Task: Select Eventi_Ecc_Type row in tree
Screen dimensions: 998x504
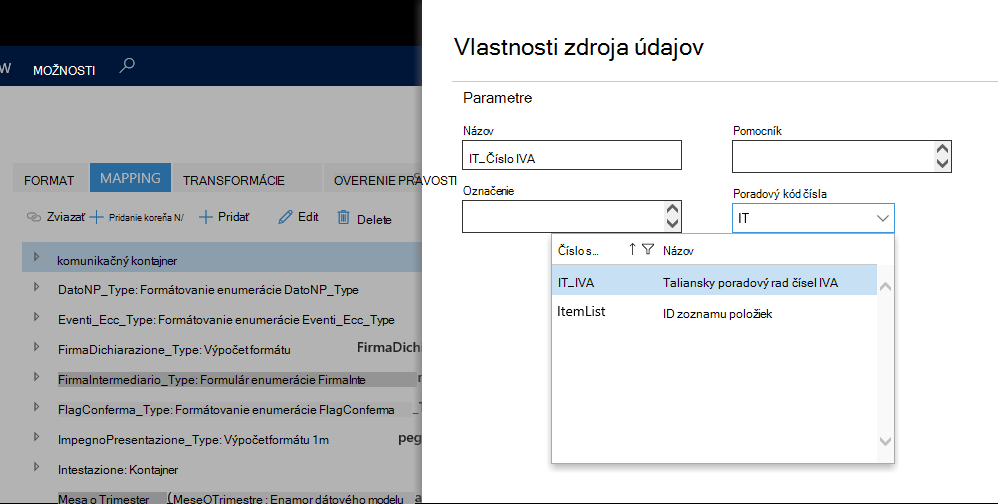Action: point(221,319)
